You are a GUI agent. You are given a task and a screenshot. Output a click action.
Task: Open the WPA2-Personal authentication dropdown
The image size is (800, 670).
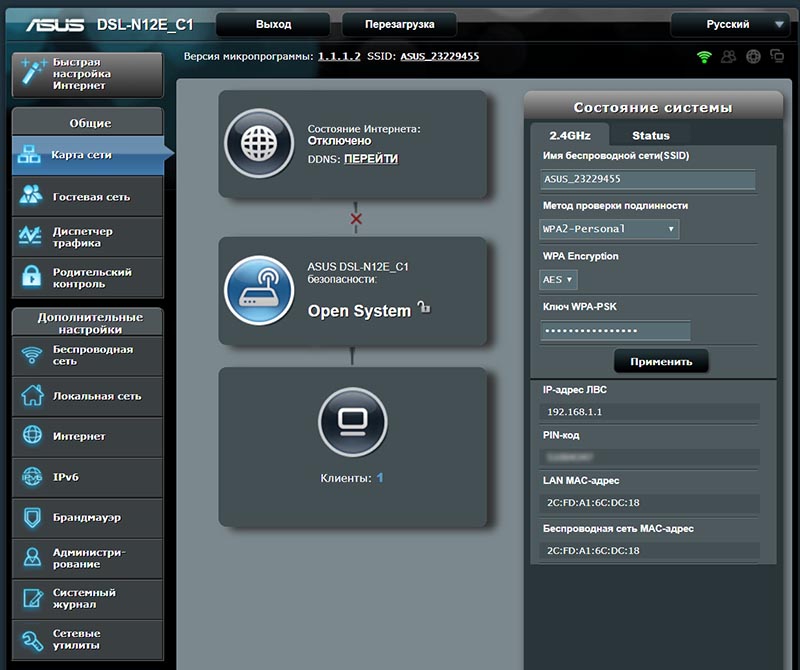pos(609,229)
